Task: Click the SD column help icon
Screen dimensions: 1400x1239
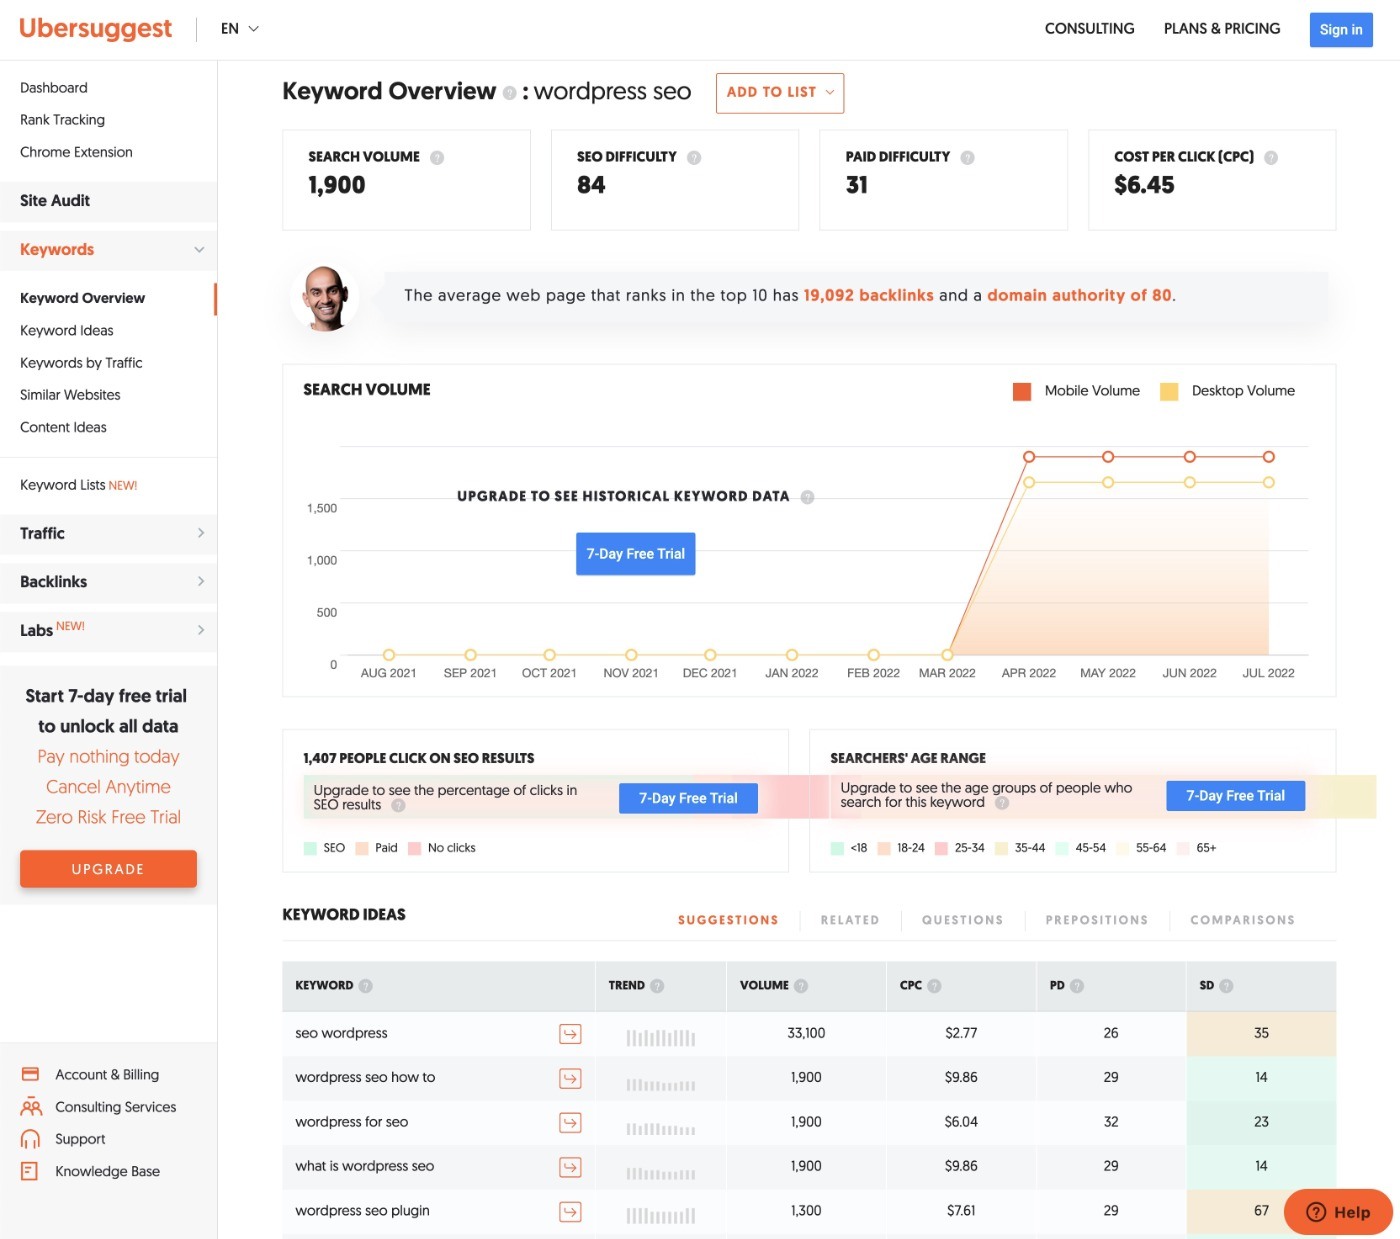Action: 1226,986
